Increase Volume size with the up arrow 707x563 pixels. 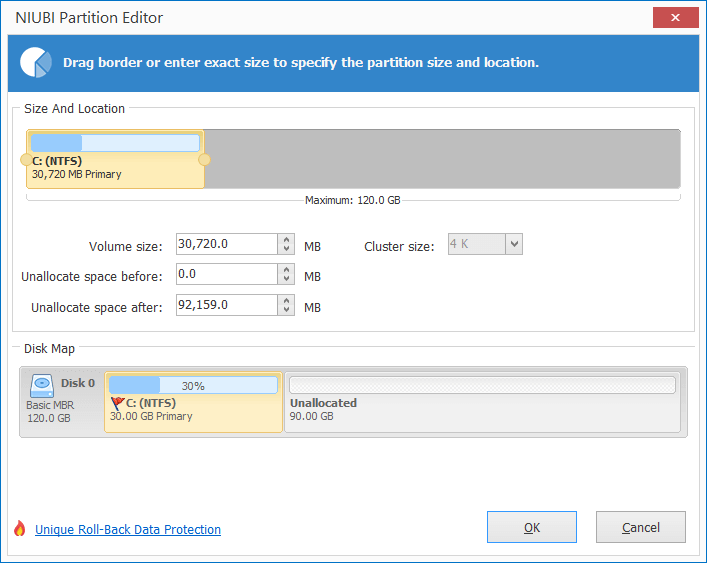(286, 239)
